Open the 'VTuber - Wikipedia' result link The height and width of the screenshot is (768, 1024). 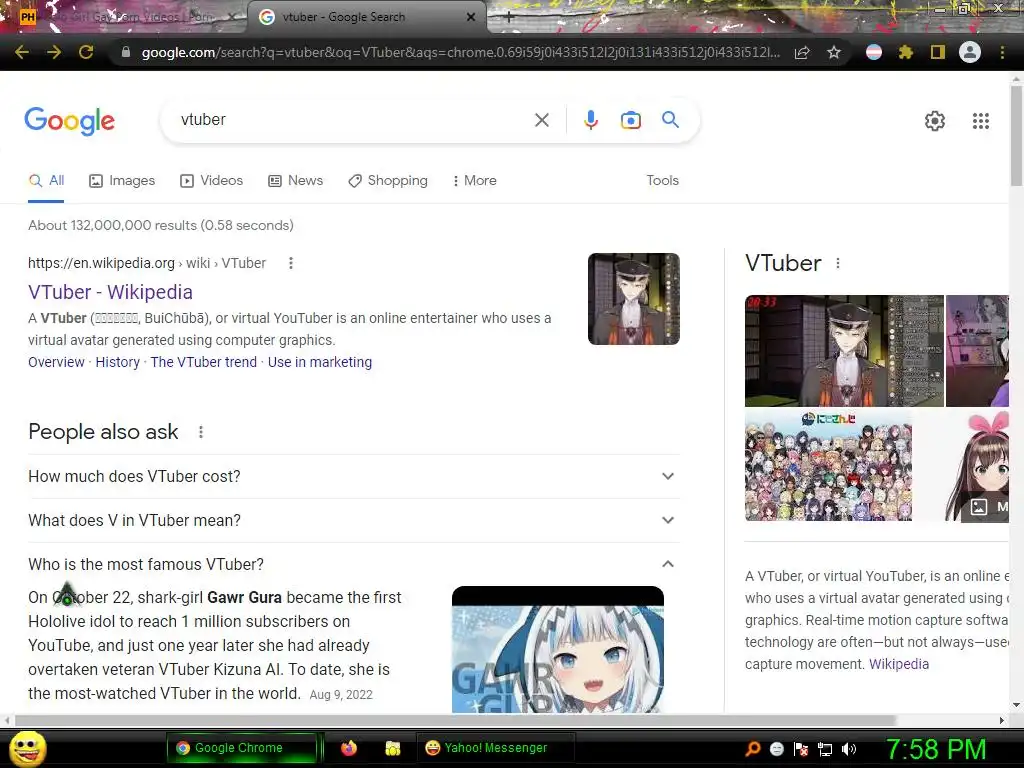[x=110, y=292]
